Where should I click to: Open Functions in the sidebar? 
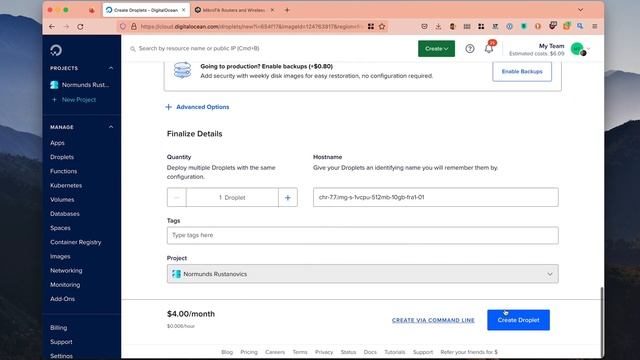coord(64,171)
